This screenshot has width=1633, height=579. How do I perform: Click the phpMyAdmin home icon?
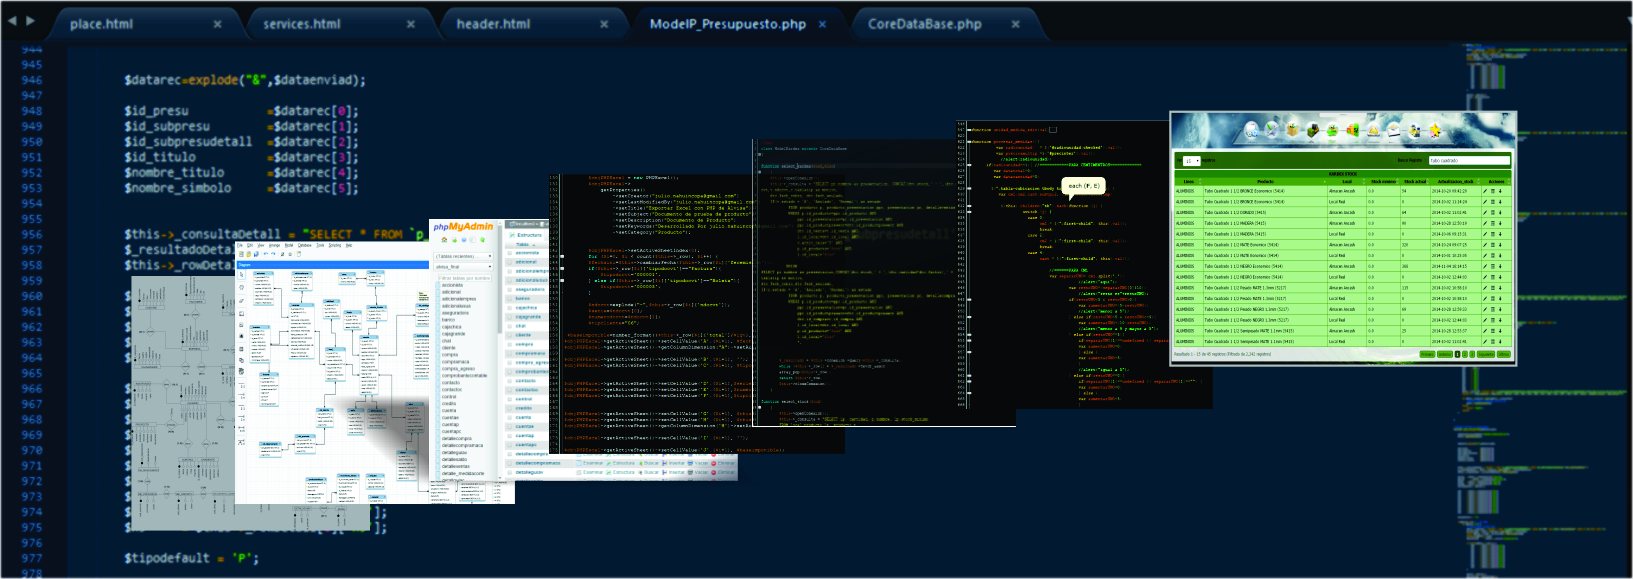(x=443, y=240)
